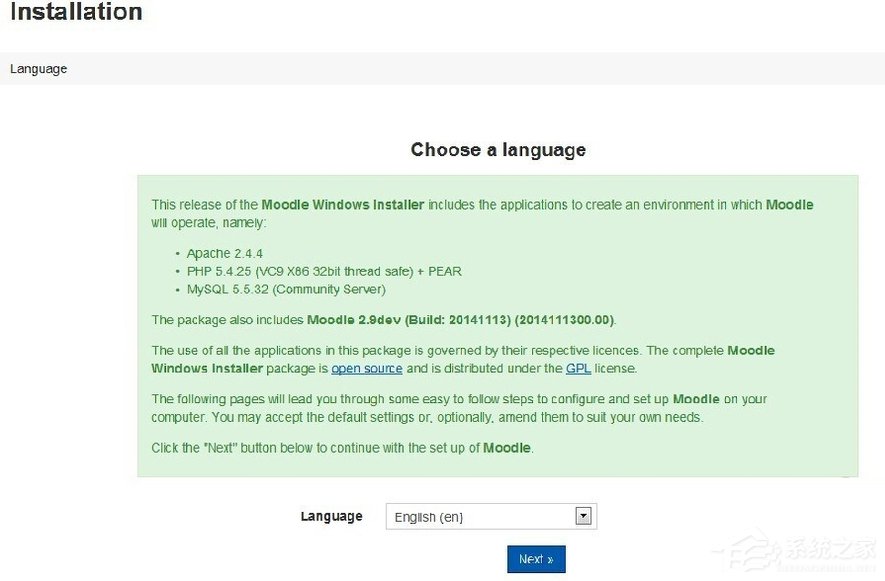
Task: Click the Installation page heading
Action: tap(75, 13)
